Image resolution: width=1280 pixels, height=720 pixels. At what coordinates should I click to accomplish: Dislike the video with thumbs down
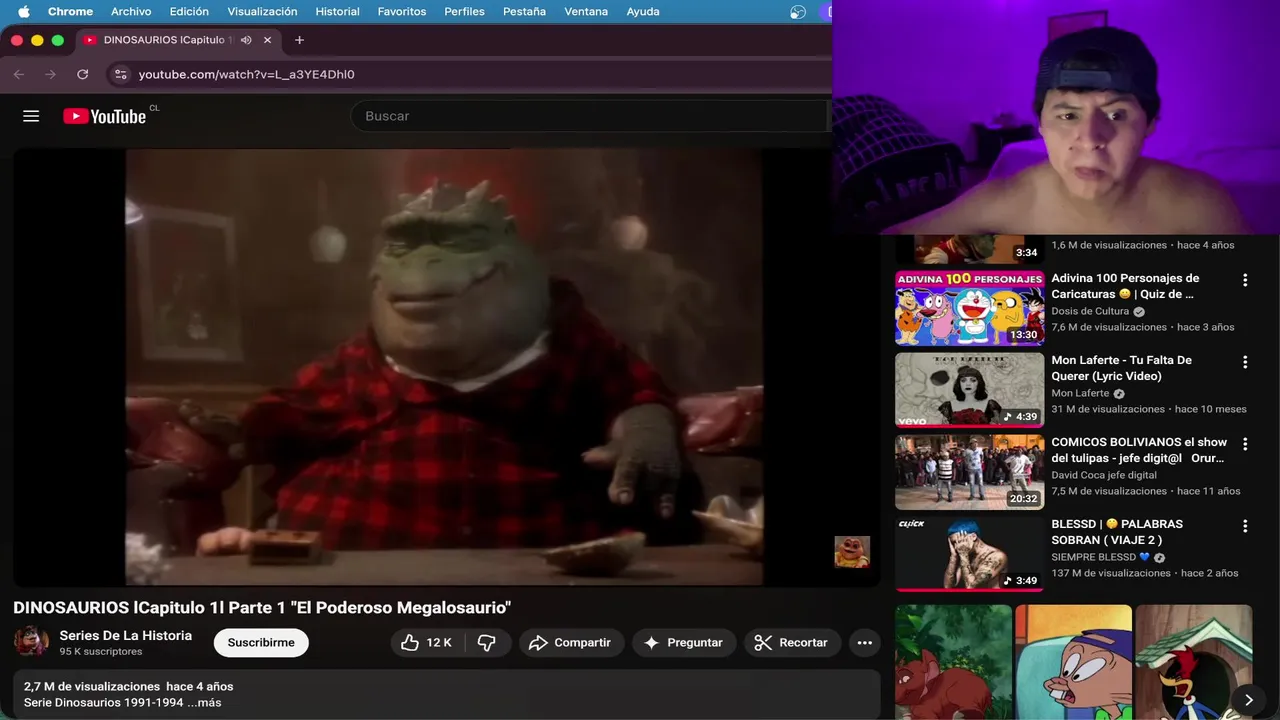point(487,642)
